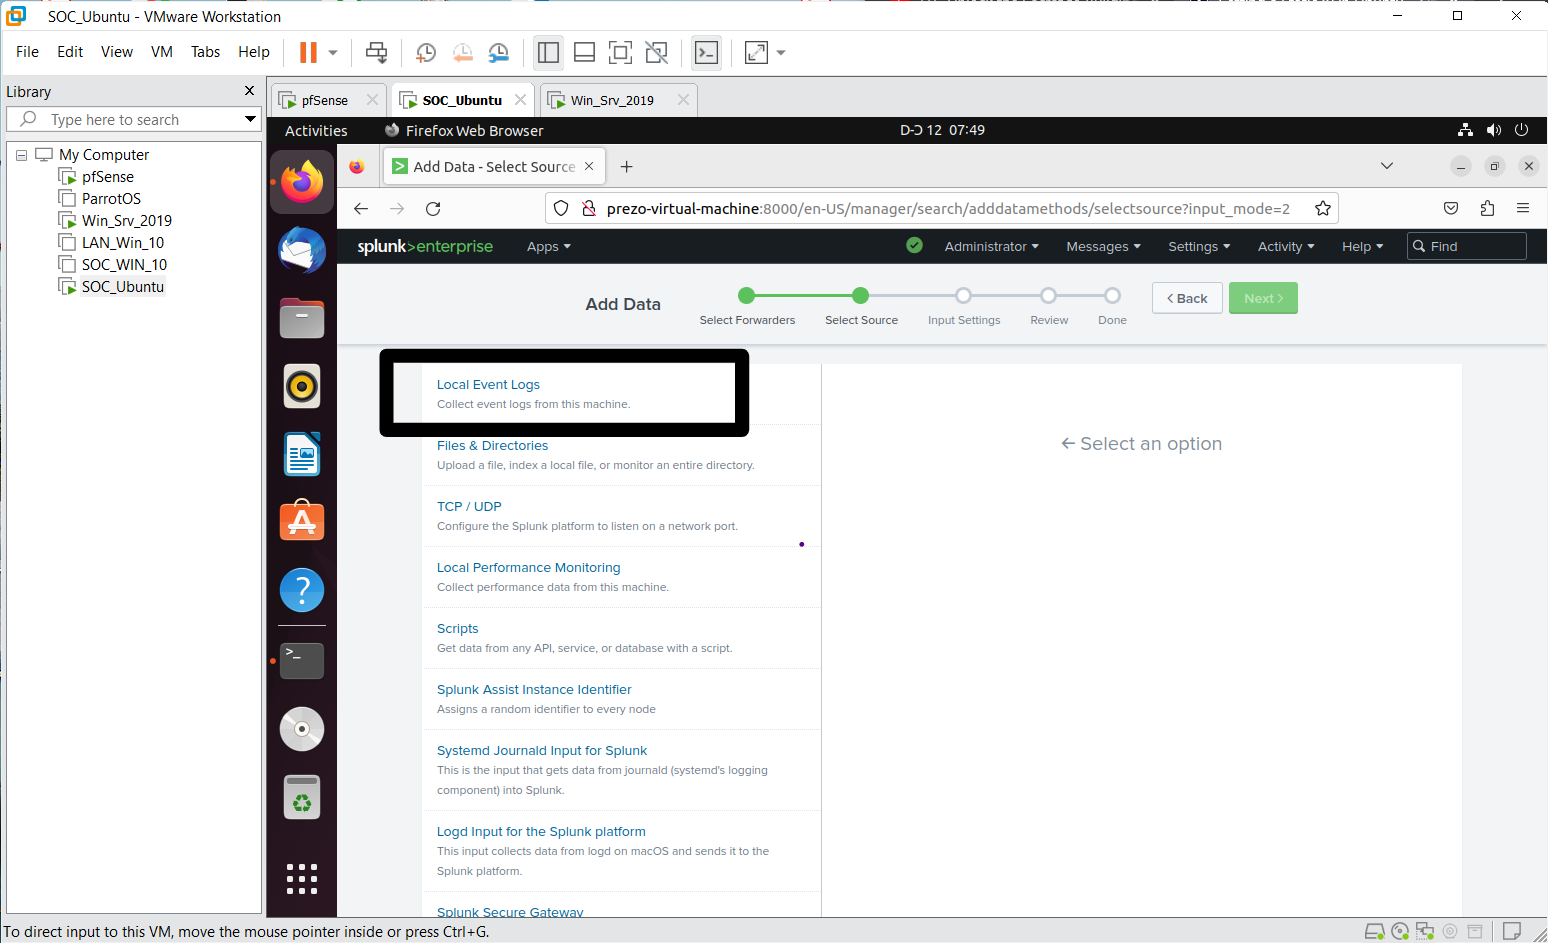This screenshot has height=943, width=1548.
Task: Open the Tabs menu
Action: [205, 52]
